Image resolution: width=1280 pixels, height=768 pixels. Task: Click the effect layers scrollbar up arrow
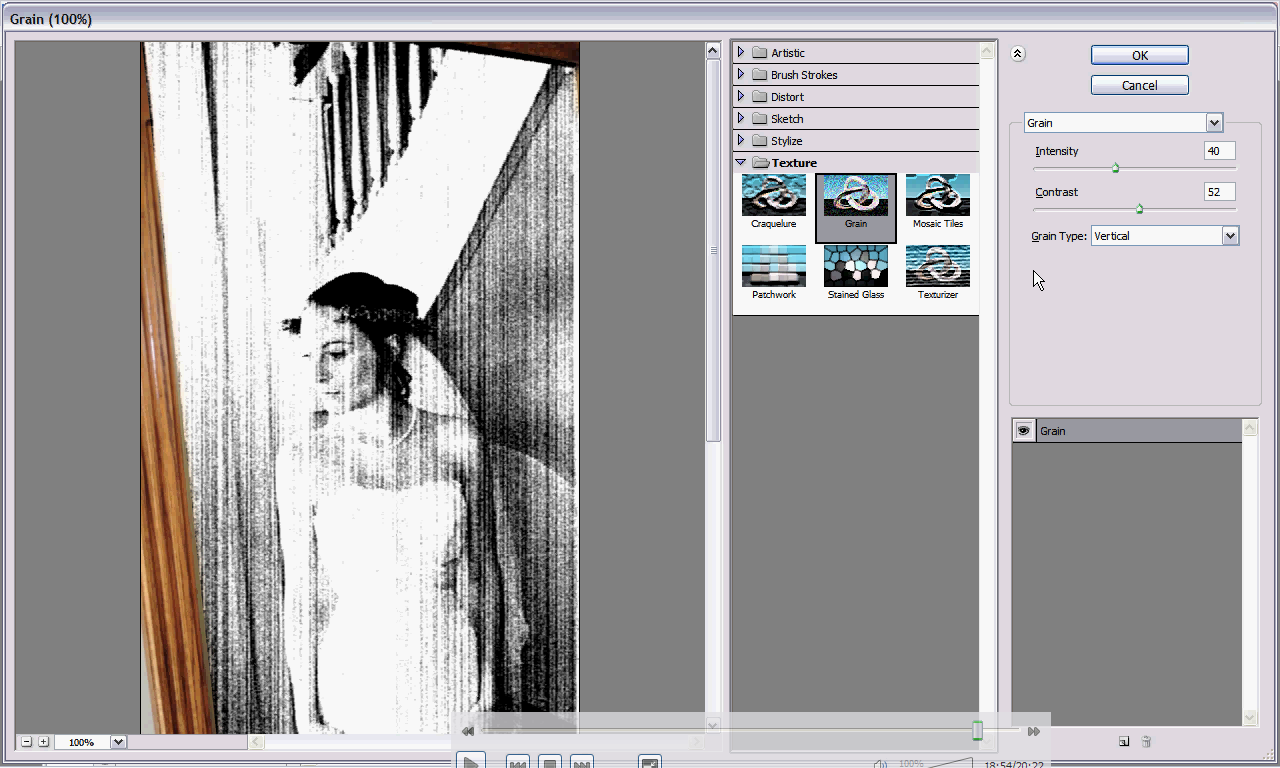point(1250,428)
